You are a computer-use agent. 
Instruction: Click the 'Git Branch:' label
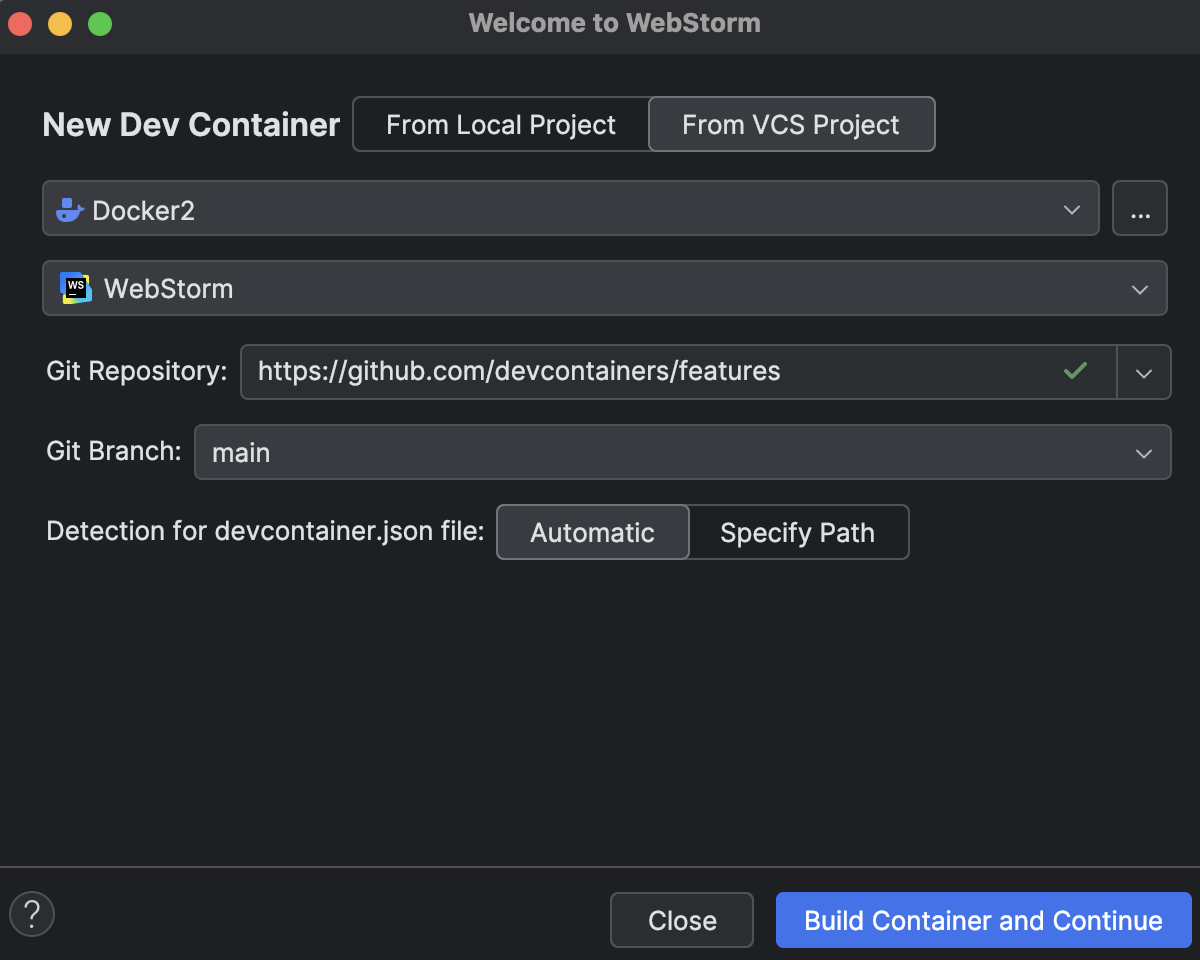pos(114,451)
